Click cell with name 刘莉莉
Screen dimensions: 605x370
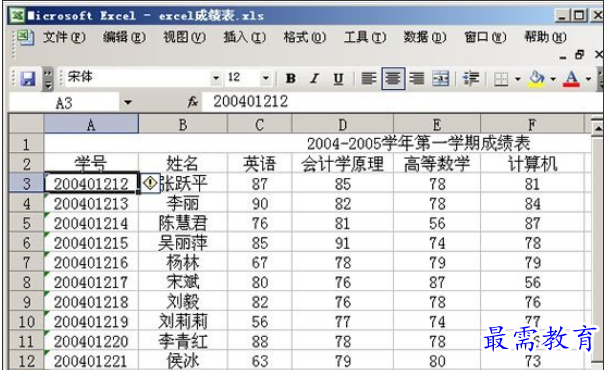183,321
